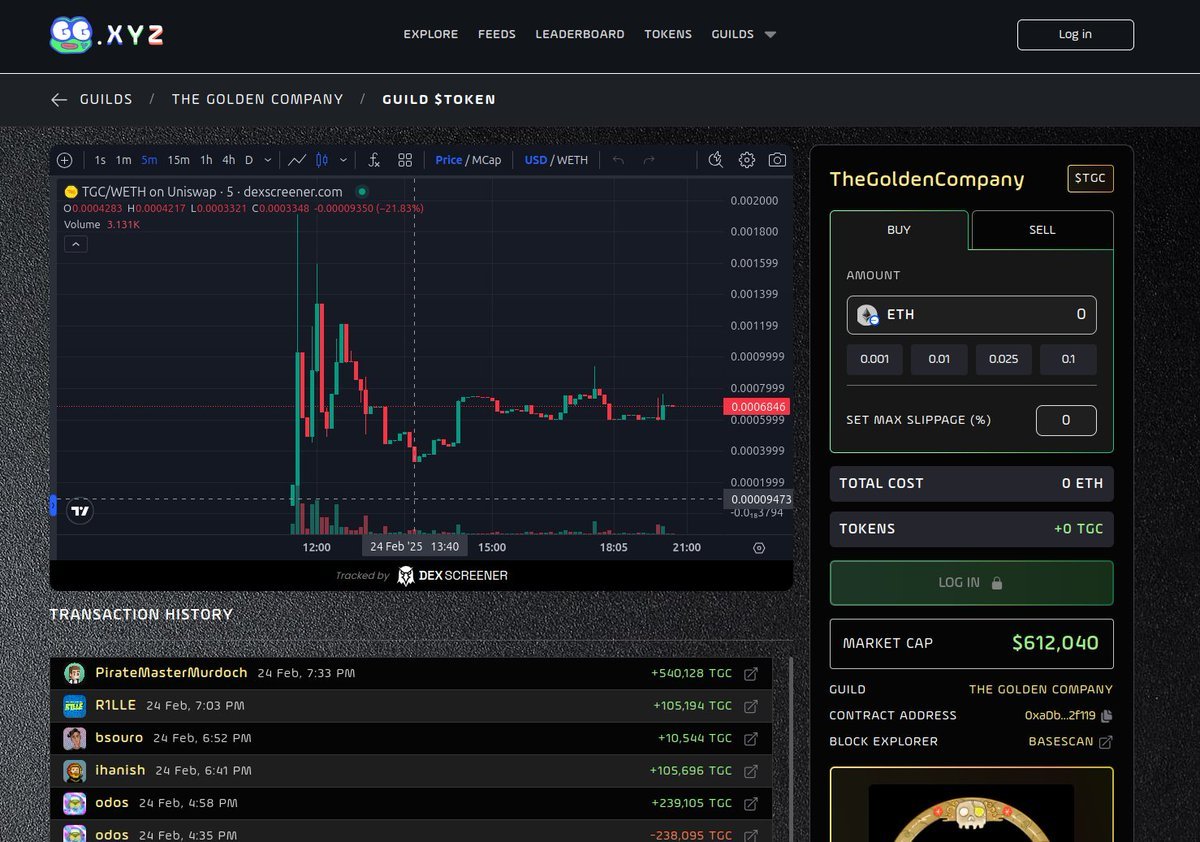
Task: Switch chart denomination to WETH
Action: pyautogui.click(x=573, y=160)
